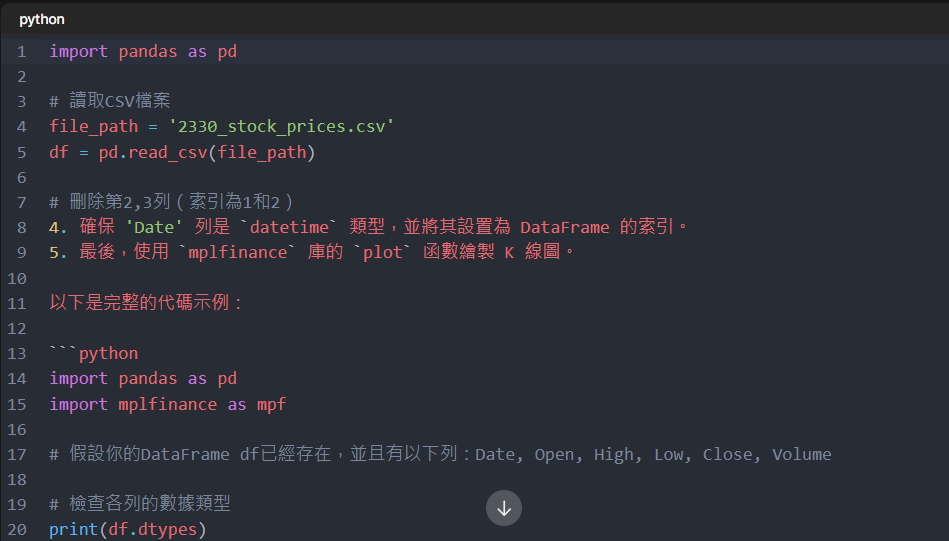This screenshot has width=949, height=541.
Task: Click the scroll-down arrow button
Action: pos(504,508)
